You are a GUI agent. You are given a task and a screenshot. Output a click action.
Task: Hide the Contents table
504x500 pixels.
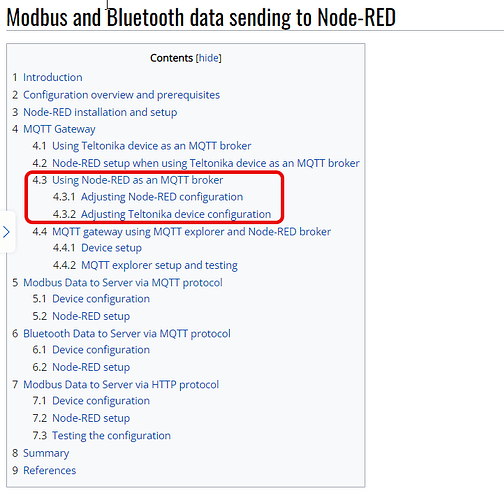tap(209, 58)
